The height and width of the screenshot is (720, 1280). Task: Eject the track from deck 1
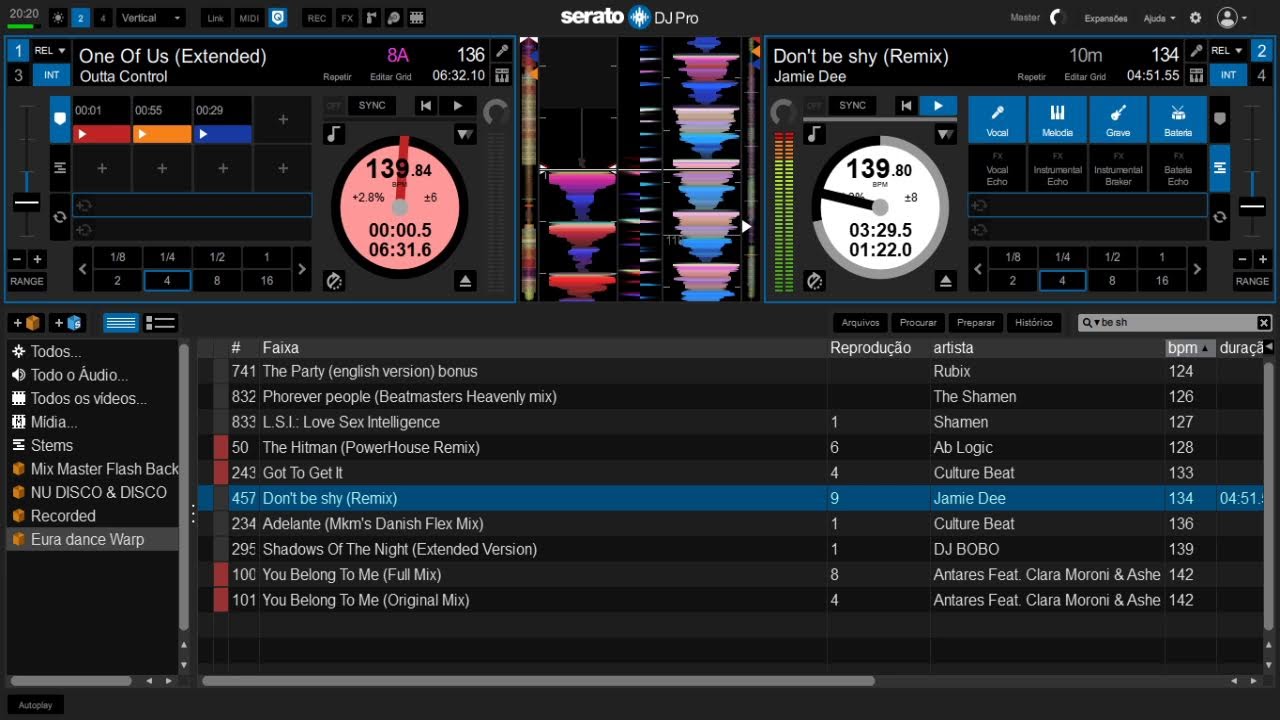pyautogui.click(x=465, y=281)
